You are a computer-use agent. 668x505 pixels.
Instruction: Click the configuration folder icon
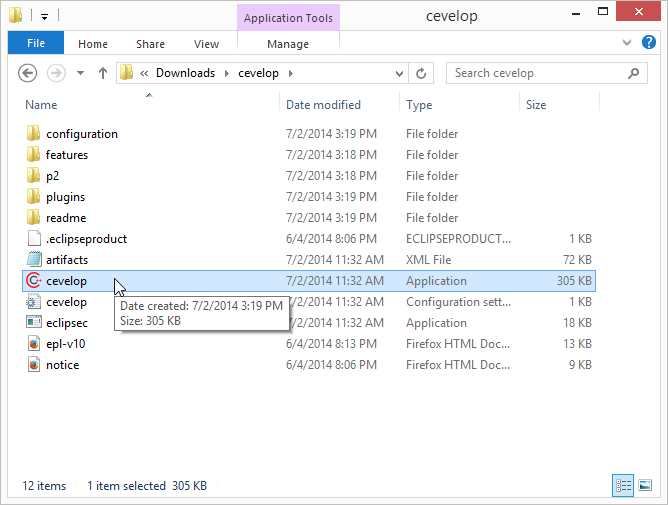33,133
